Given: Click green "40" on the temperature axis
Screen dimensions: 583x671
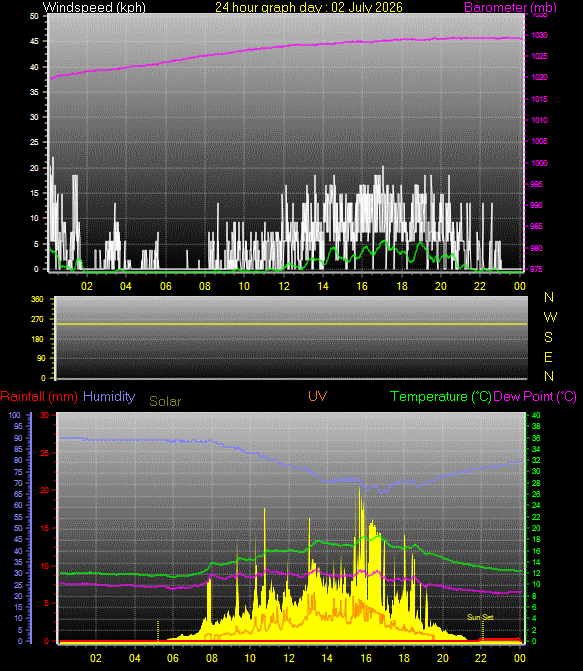Looking at the screenshot, I should click(x=536, y=415).
